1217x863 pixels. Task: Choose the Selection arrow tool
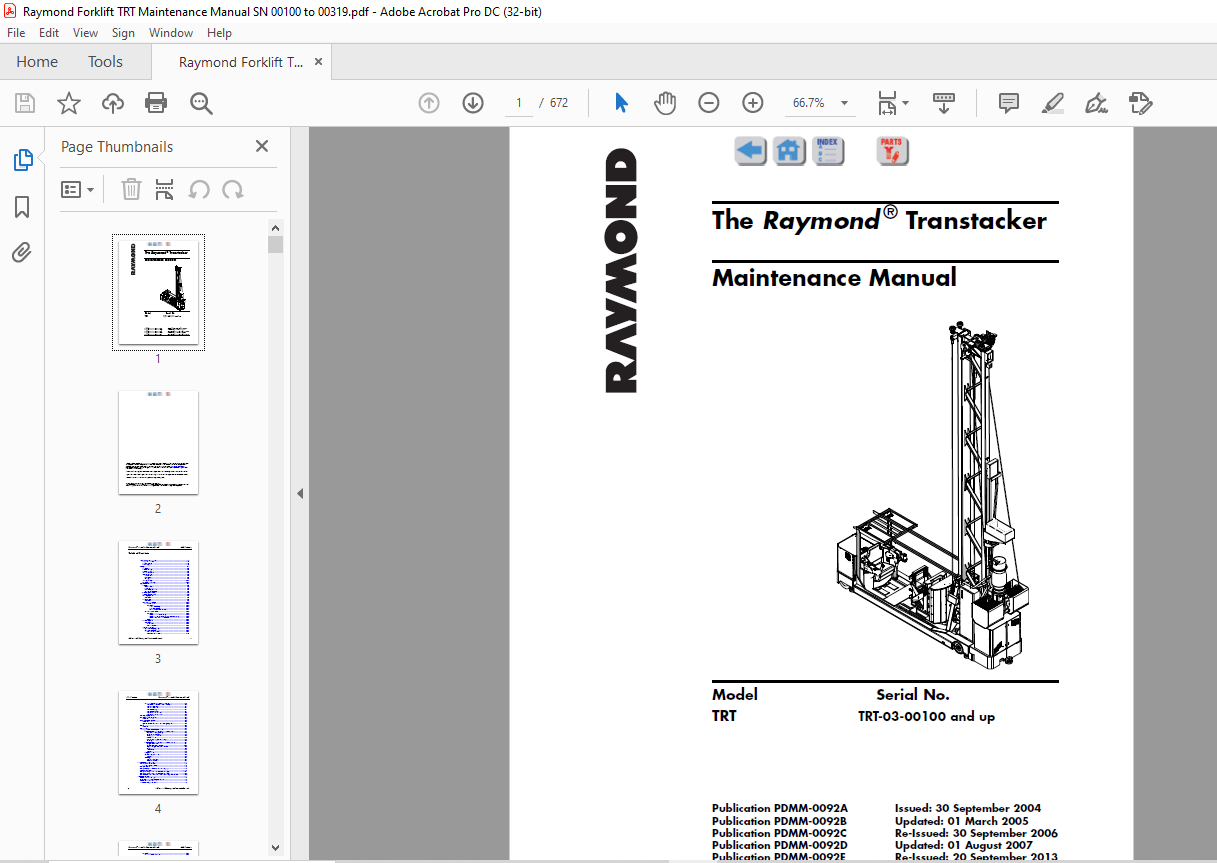point(621,103)
